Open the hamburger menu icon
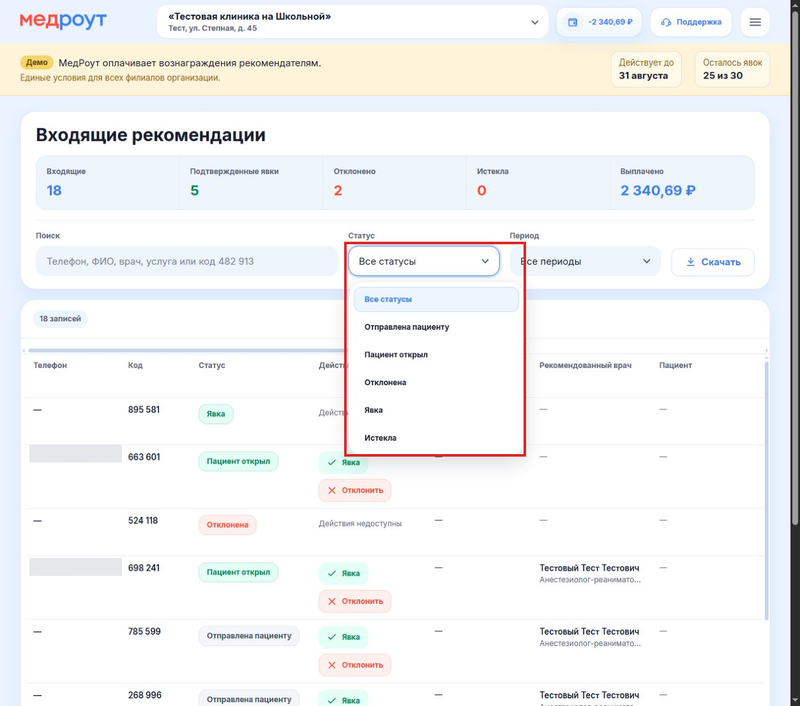Image resolution: width=800 pixels, height=706 pixels. point(755,22)
